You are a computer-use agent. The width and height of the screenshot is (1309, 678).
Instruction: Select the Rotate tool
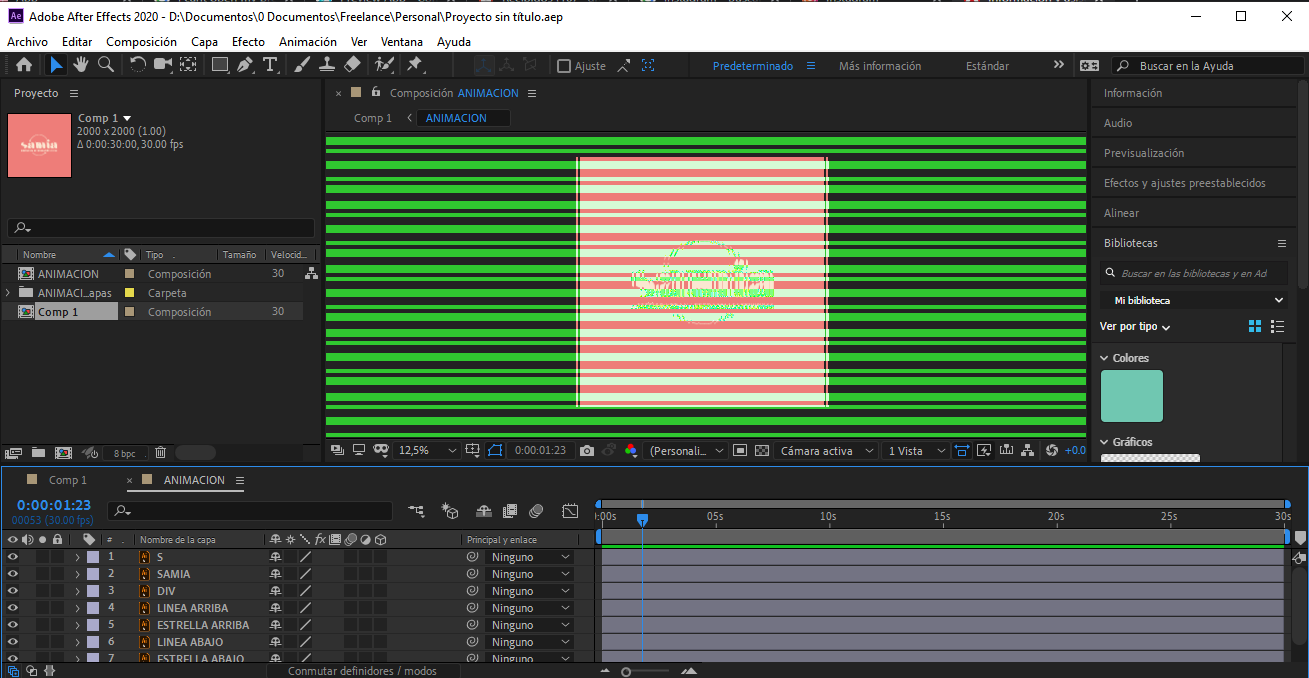pos(136,66)
